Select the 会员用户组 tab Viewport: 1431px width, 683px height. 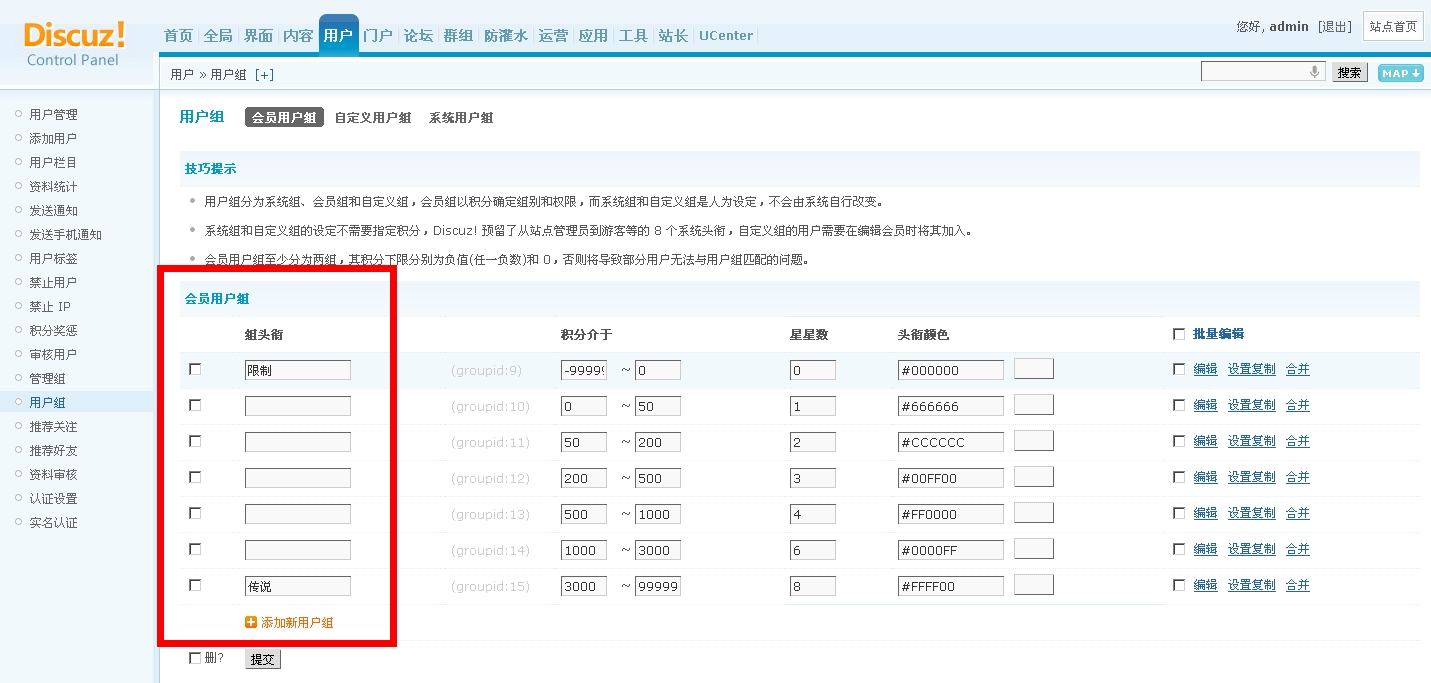click(x=284, y=118)
